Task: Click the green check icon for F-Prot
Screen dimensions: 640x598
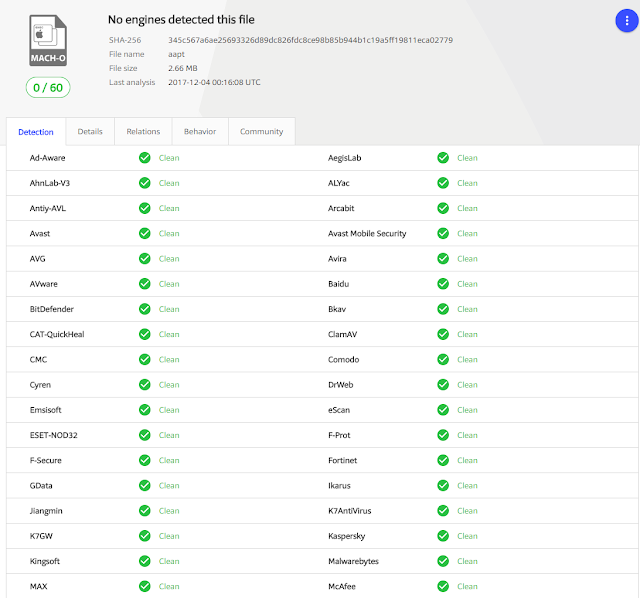Action: [443, 435]
